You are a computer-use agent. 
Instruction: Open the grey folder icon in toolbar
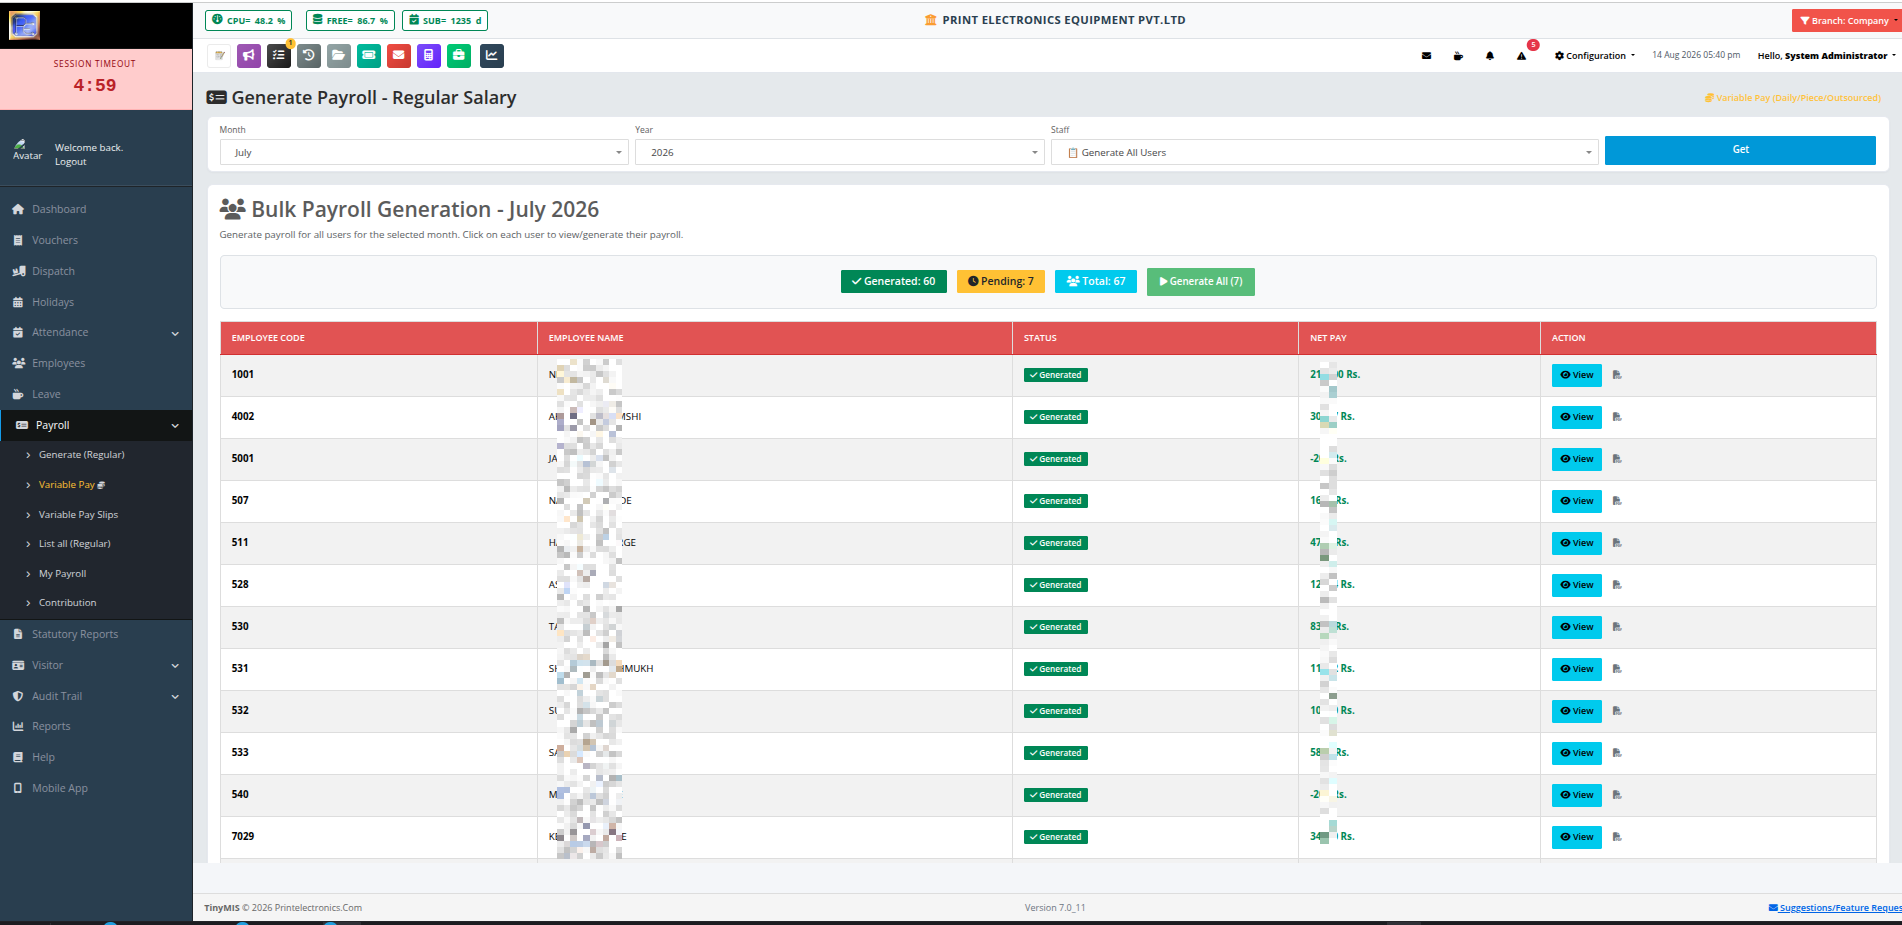coord(339,56)
